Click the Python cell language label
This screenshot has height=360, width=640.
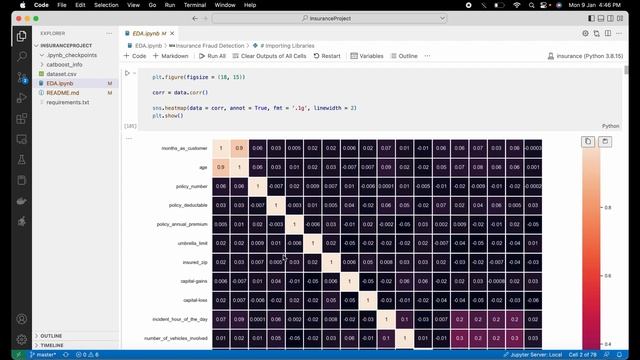pos(610,126)
